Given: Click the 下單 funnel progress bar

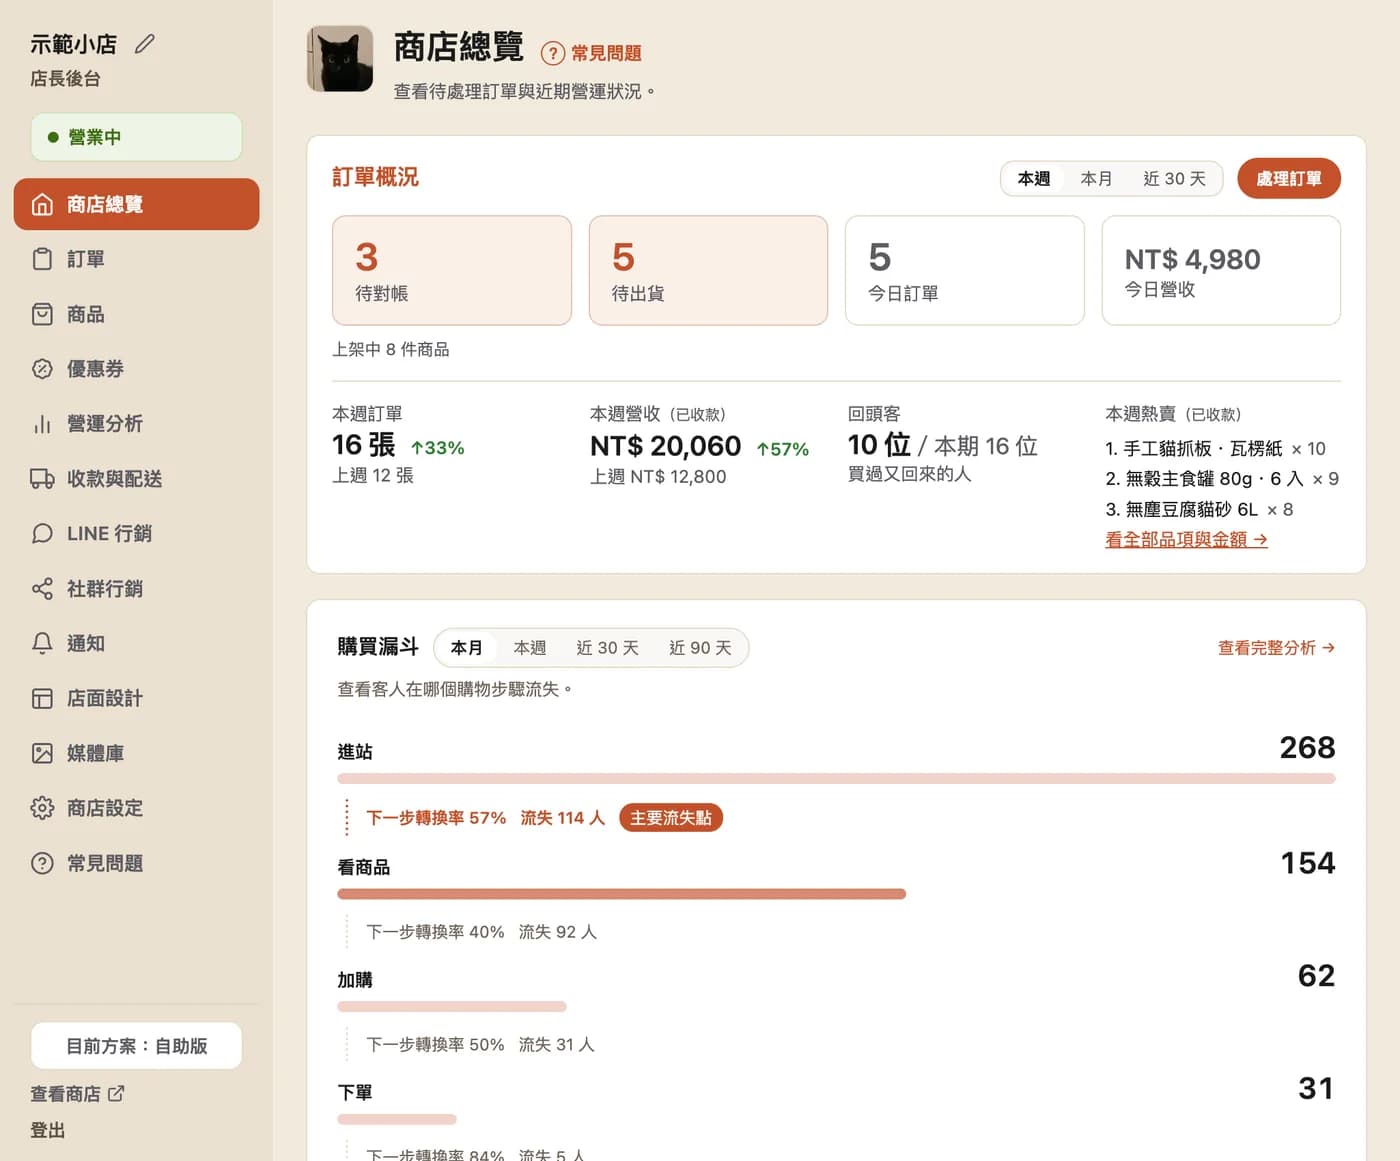Looking at the screenshot, I should tap(397, 1119).
